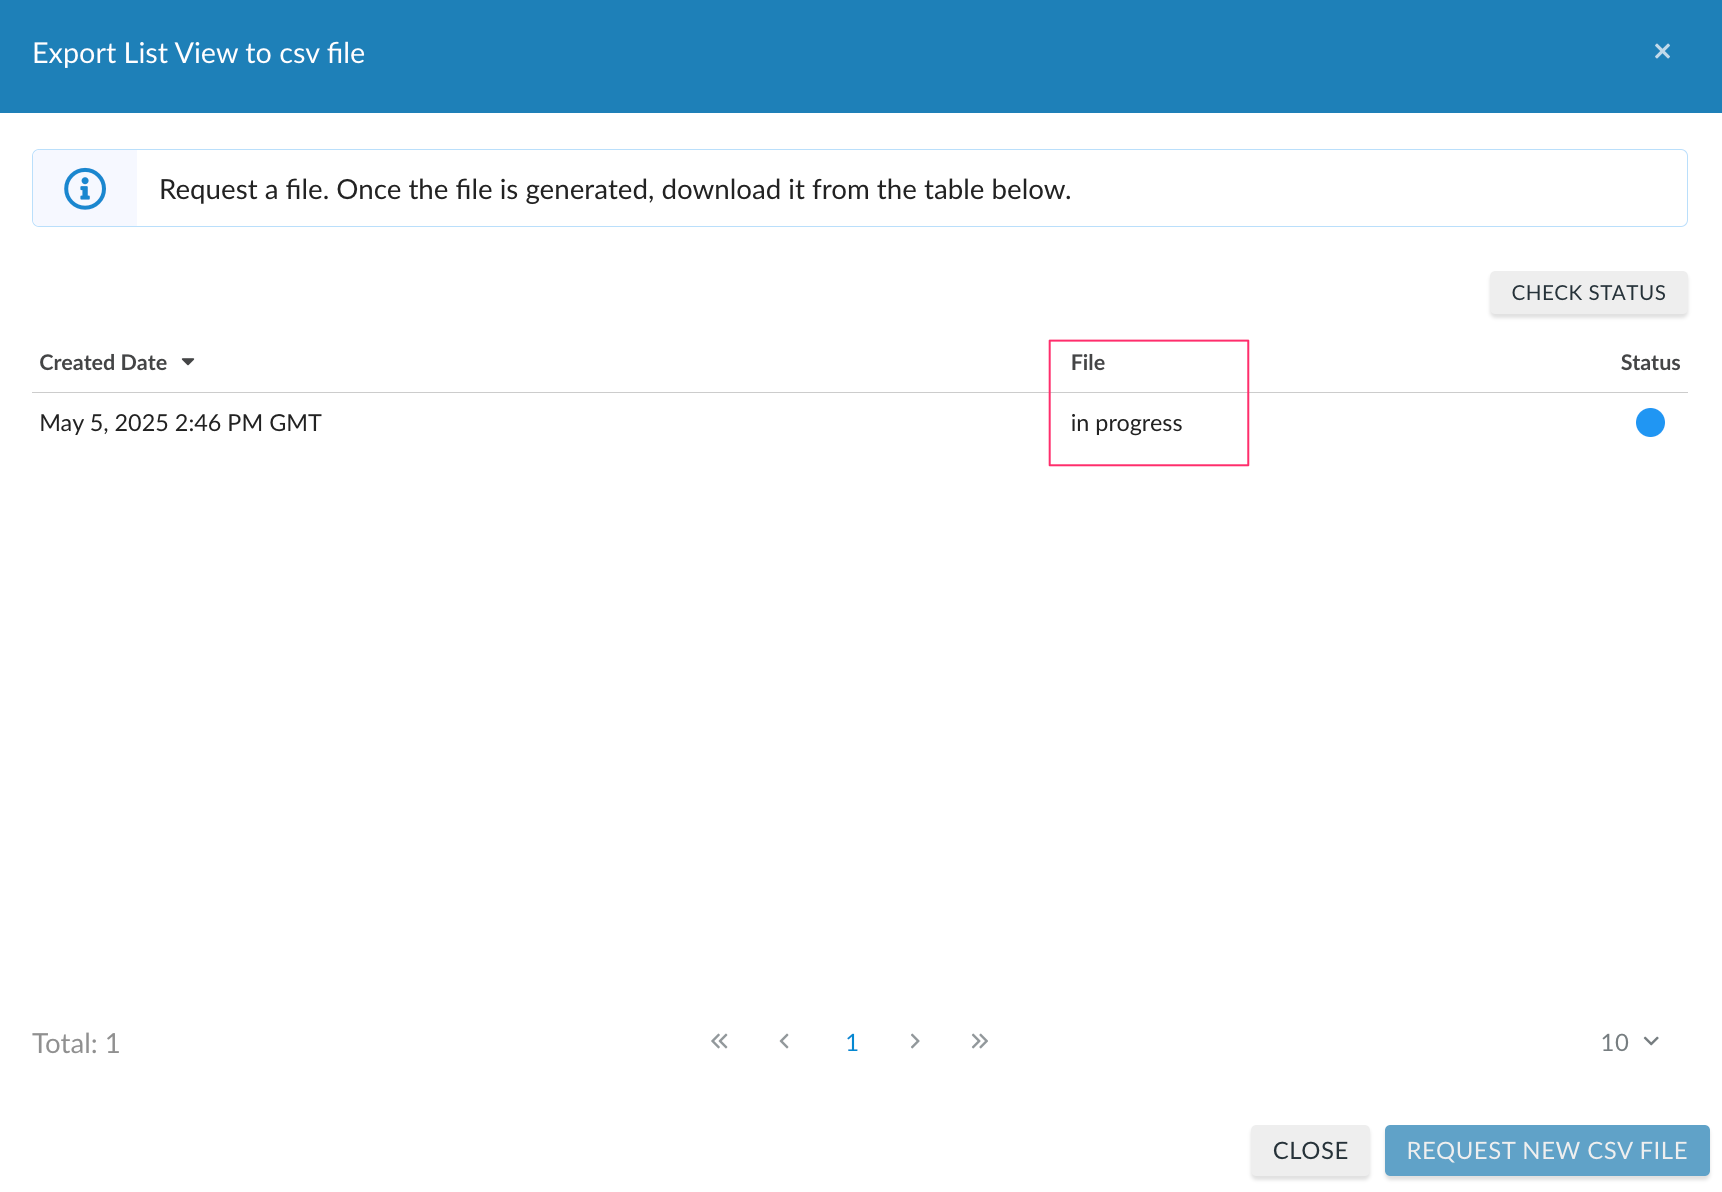The image size is (1722, 1192).
Task: Jump to the last page with double-right arrows
Action: pyautogui.click(x=979, y=1042)
